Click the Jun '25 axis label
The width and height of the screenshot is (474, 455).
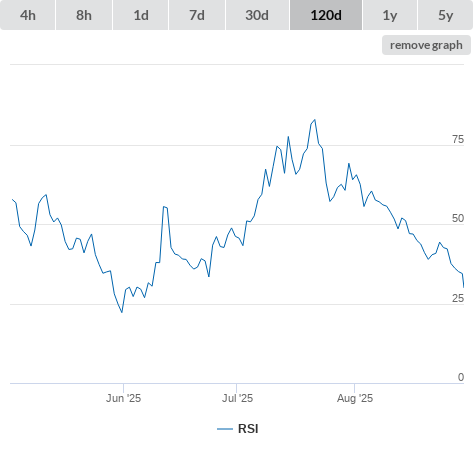click(123, 398)
